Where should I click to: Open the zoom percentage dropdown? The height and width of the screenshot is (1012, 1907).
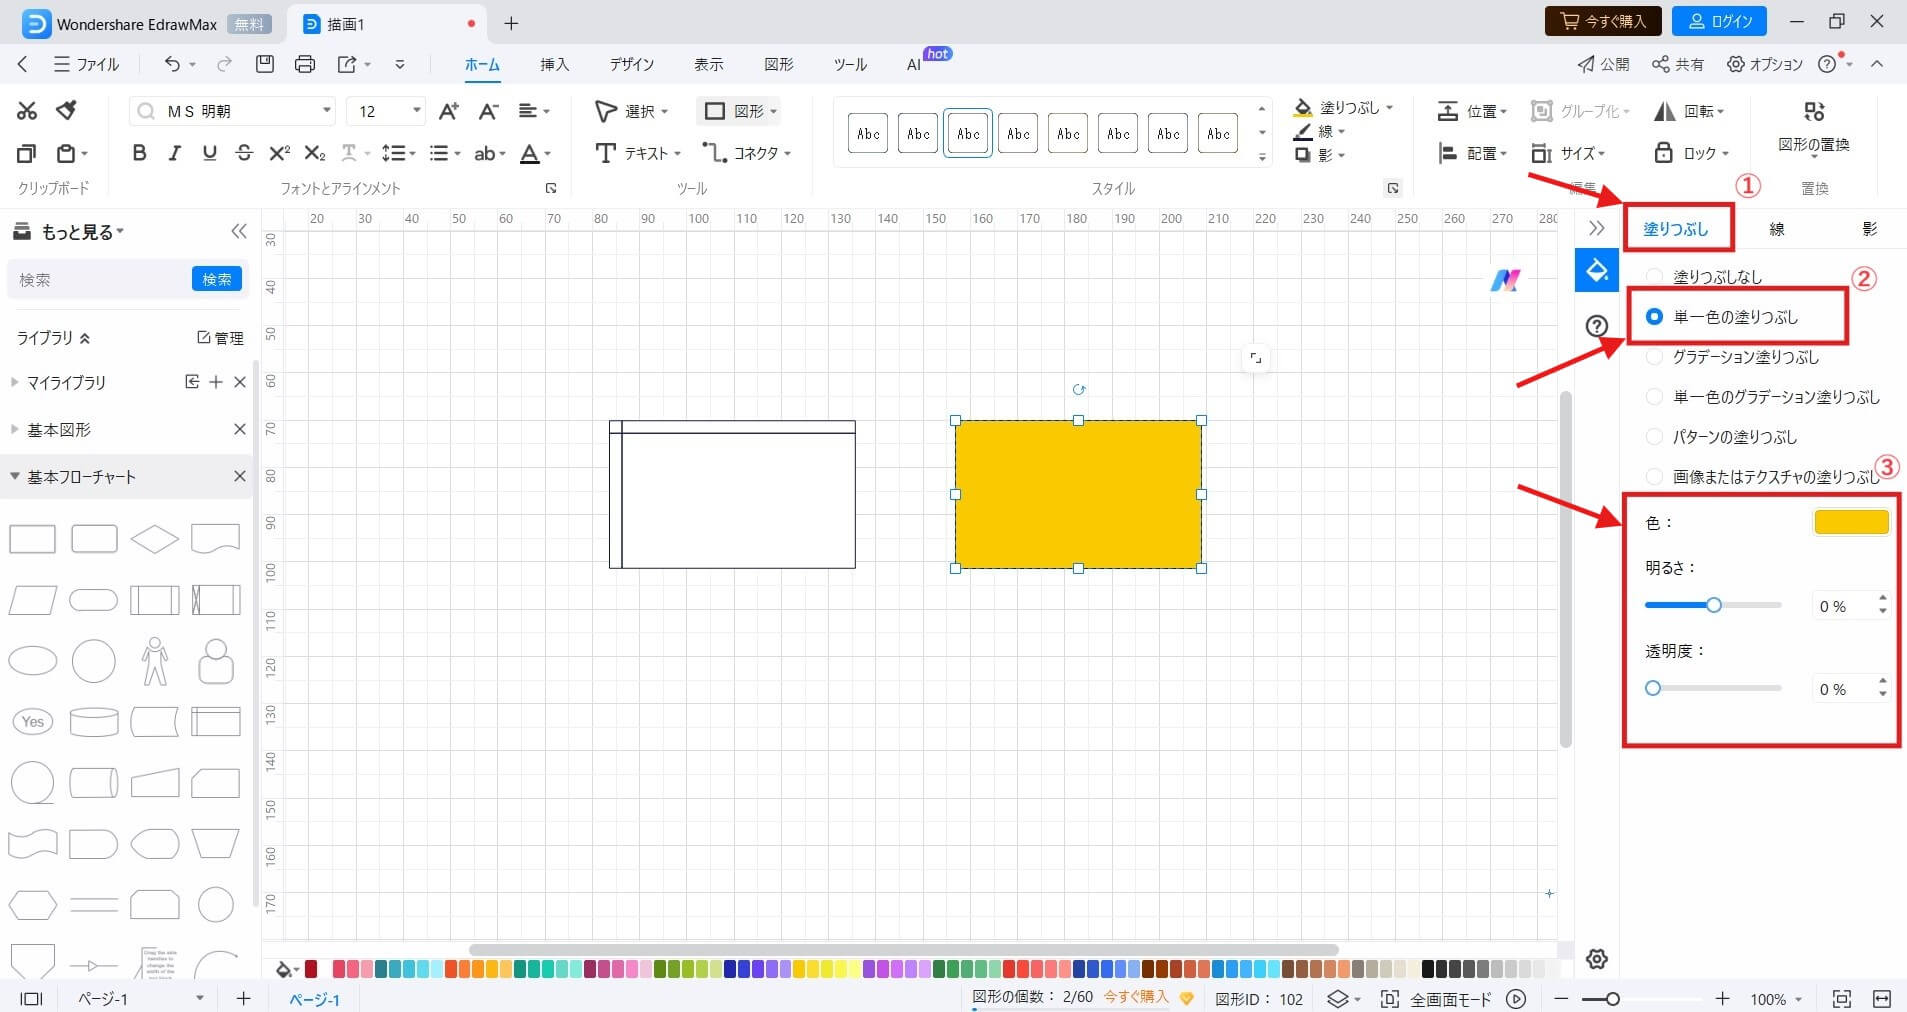click(x=1799, y=999)
